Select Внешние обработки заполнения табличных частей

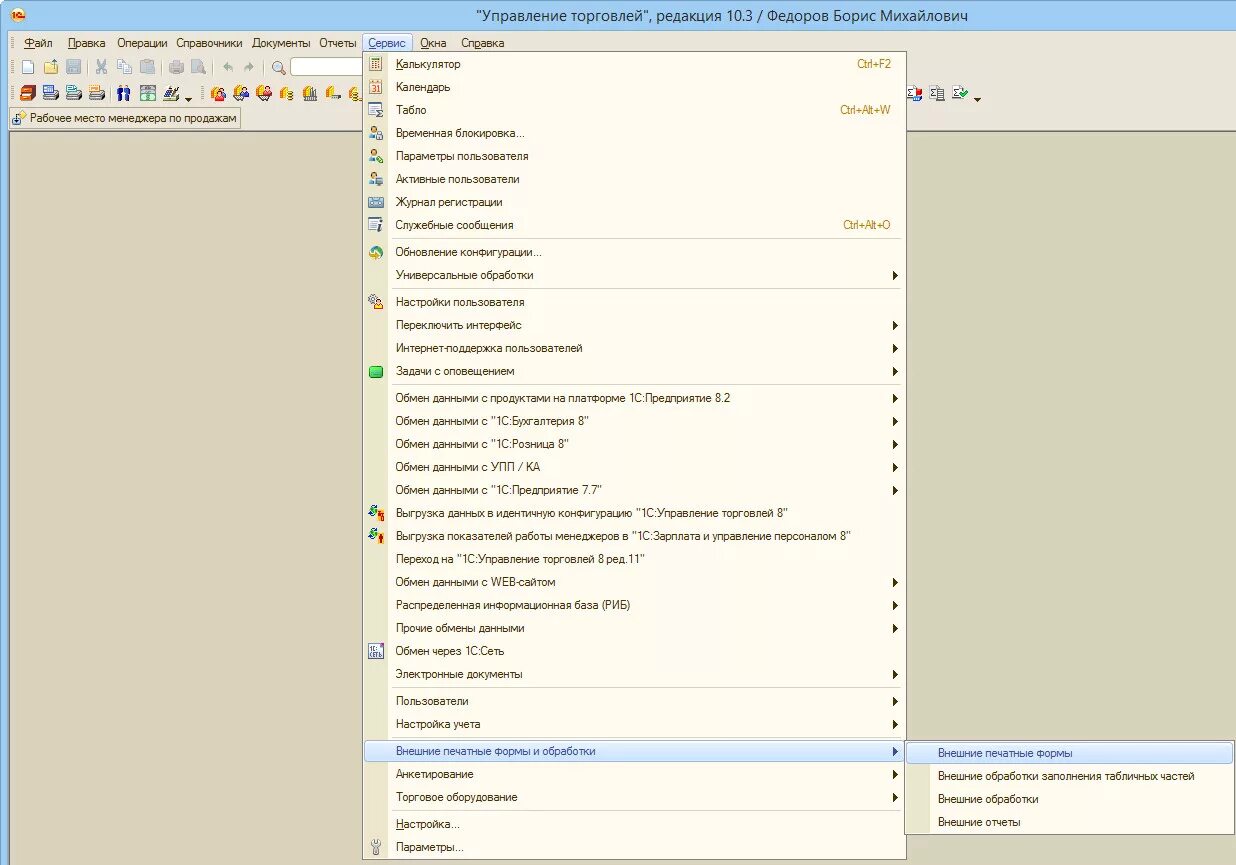coord(1069,776)
